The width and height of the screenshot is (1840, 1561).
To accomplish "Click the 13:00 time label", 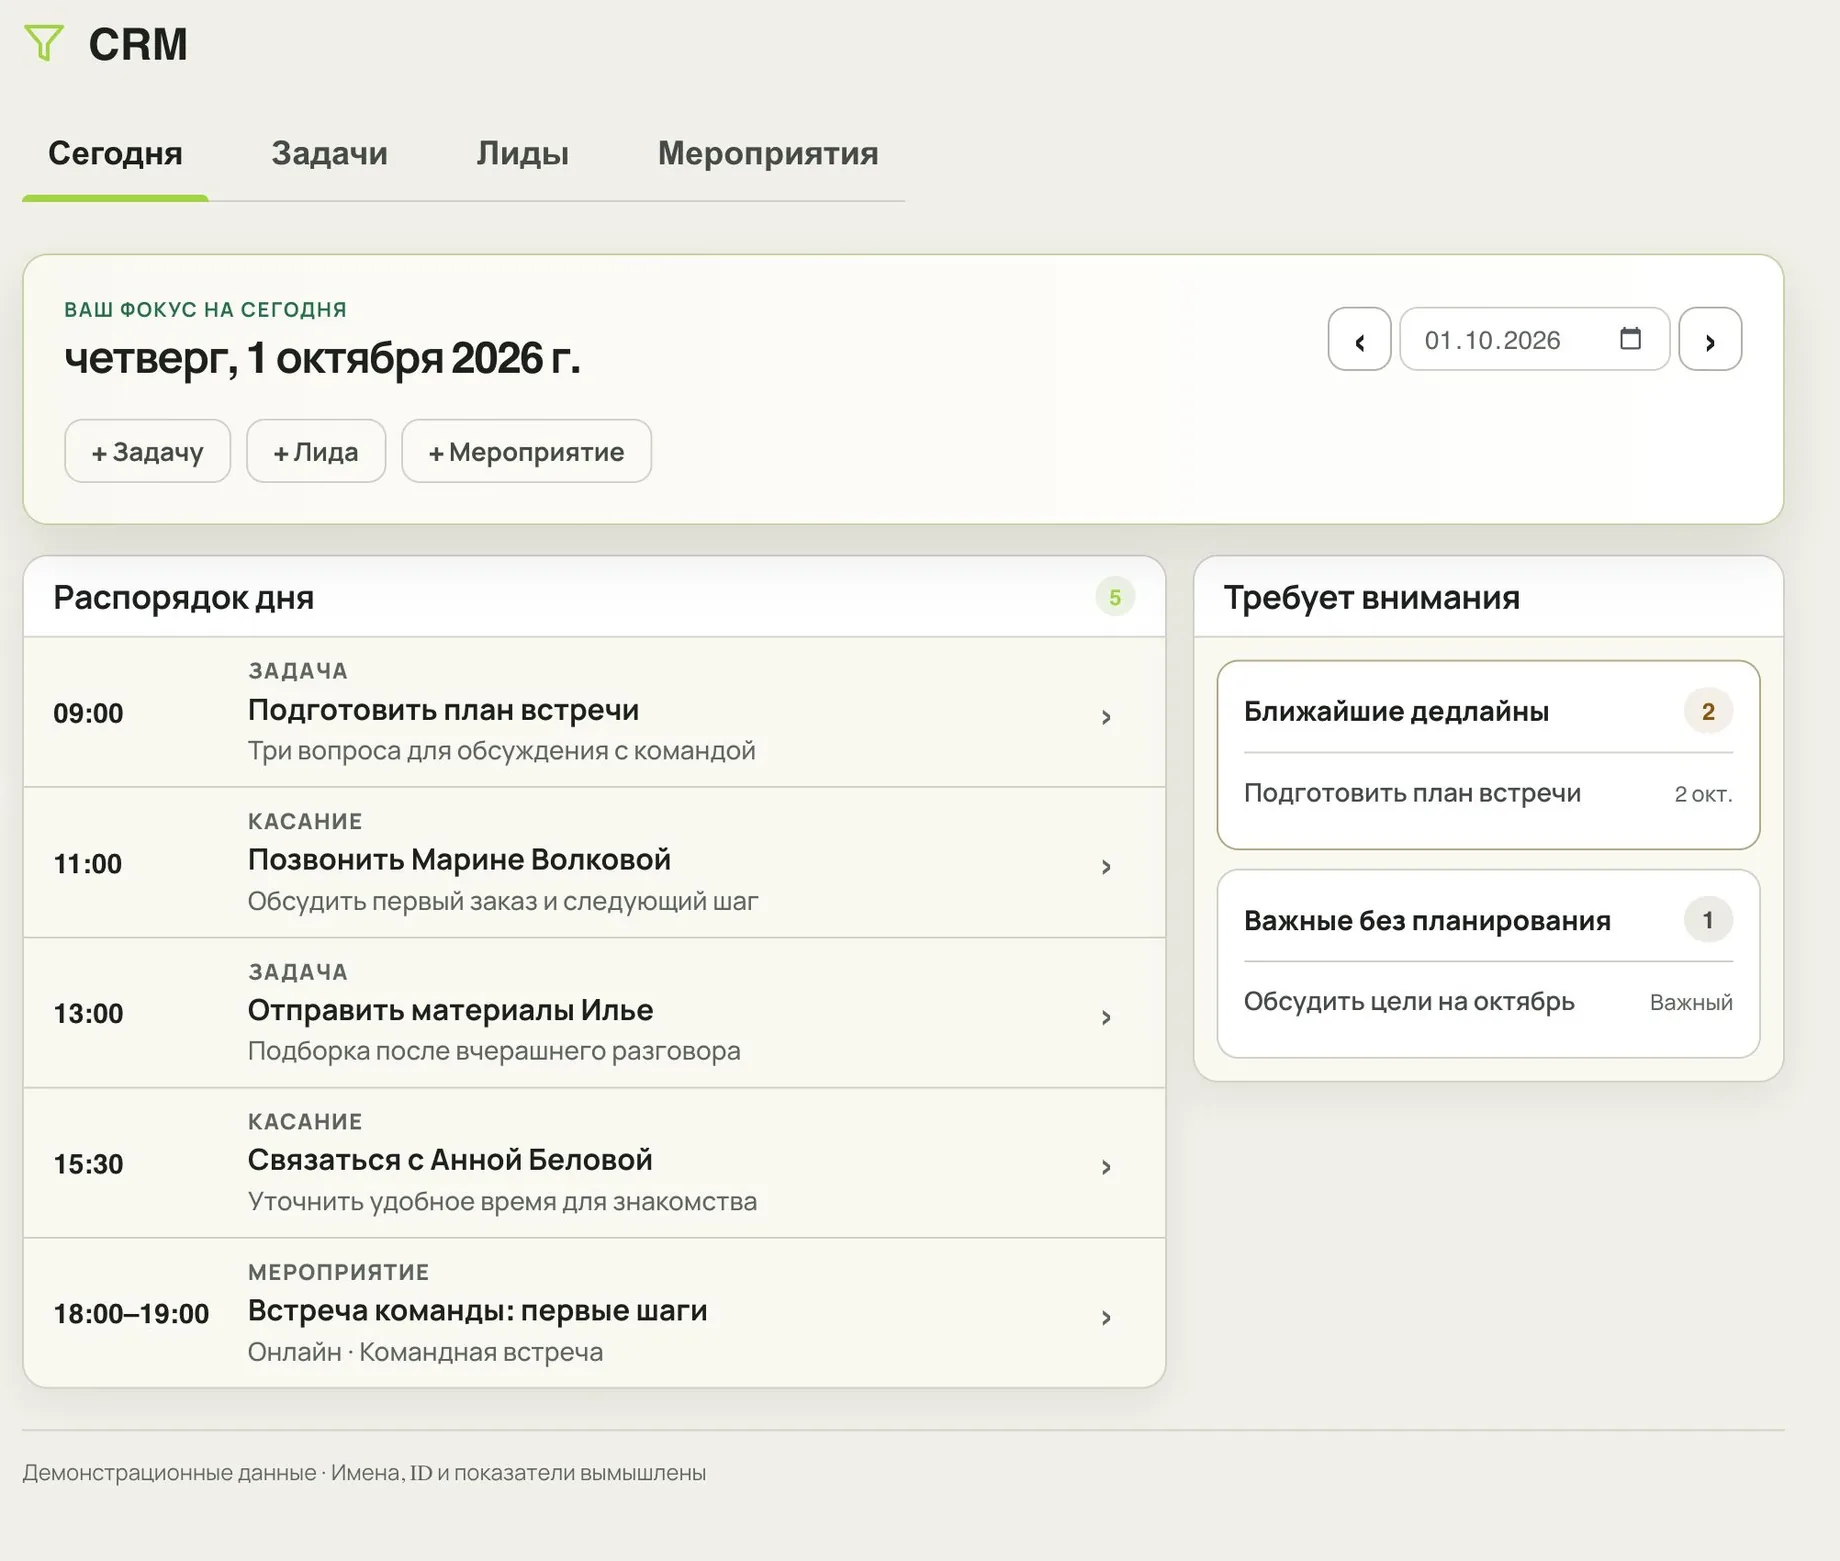I will pos(88,1014).
